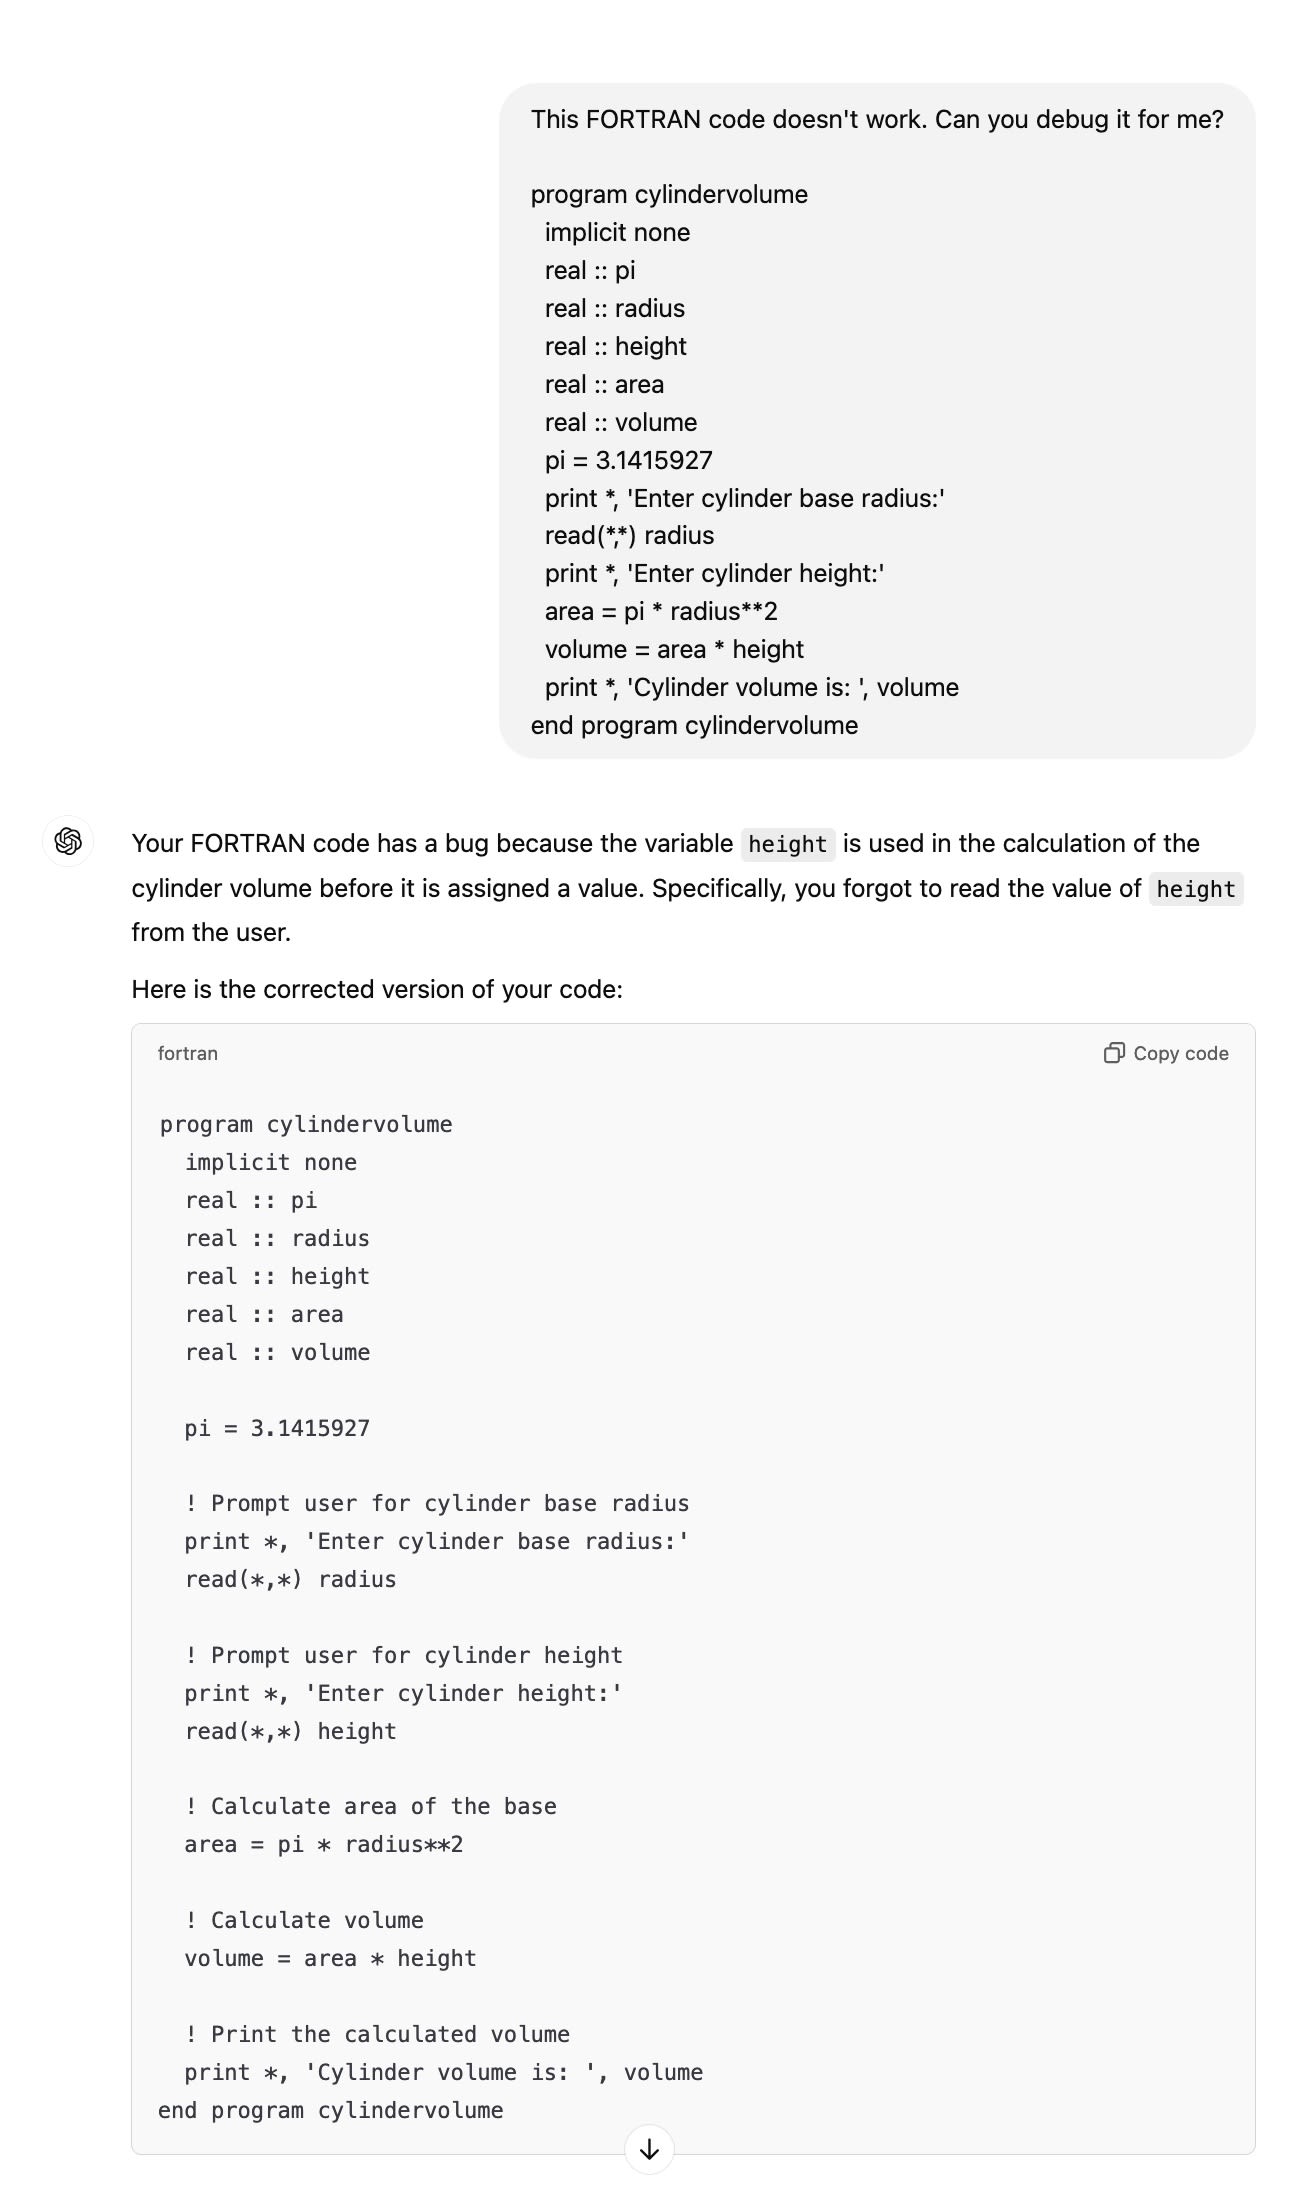Click the read(*,*) radius statement
The height and width of the screenshot is (2186, 1314).
click(290, 1579)
